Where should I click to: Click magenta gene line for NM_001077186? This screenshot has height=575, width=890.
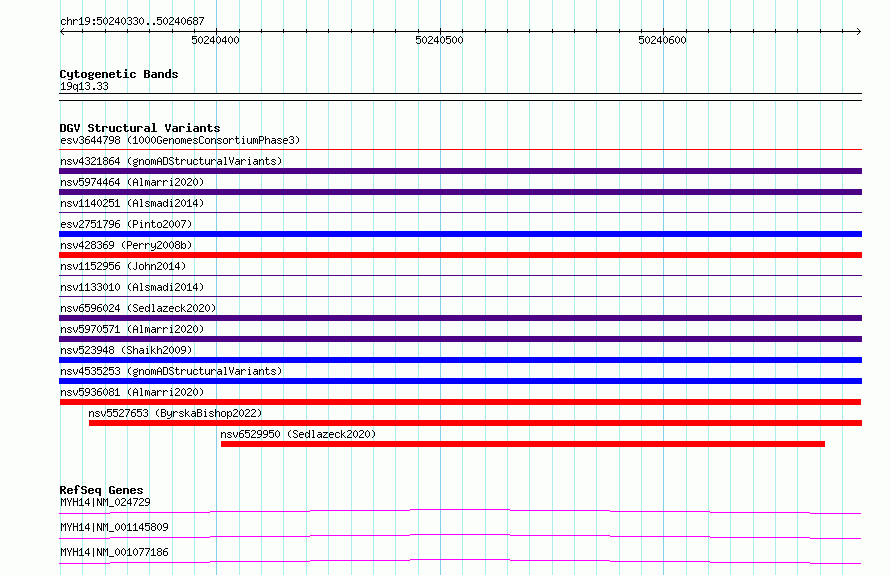click(x=460, y=561)
